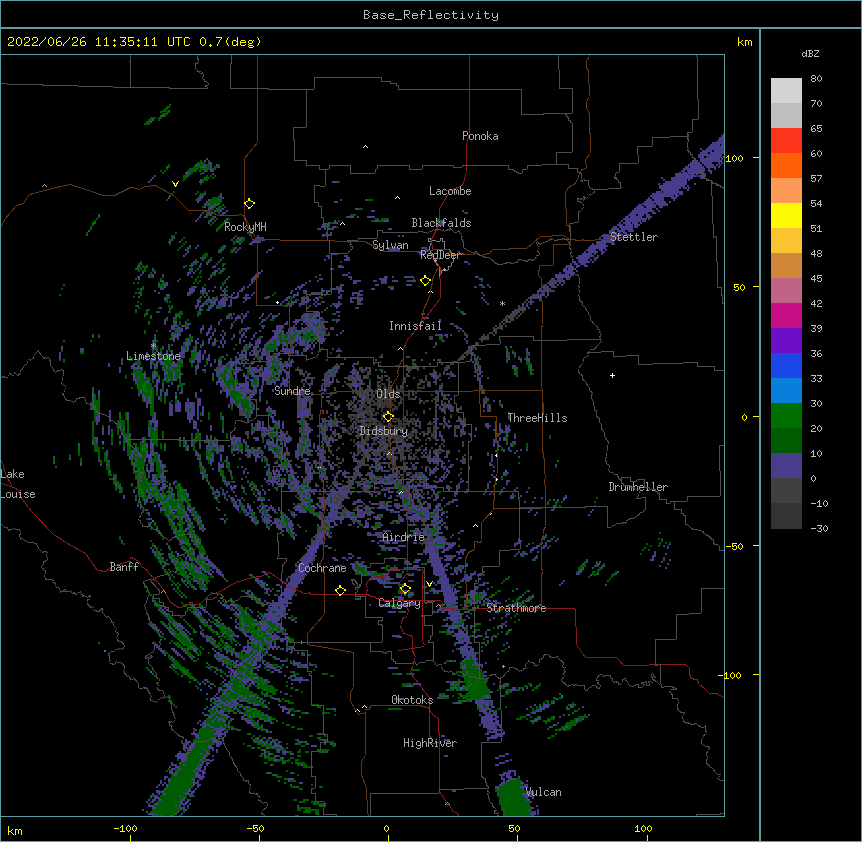862x842 pixels.
Task: Click the asterisk marker above Limestone label
Action: 153,346
